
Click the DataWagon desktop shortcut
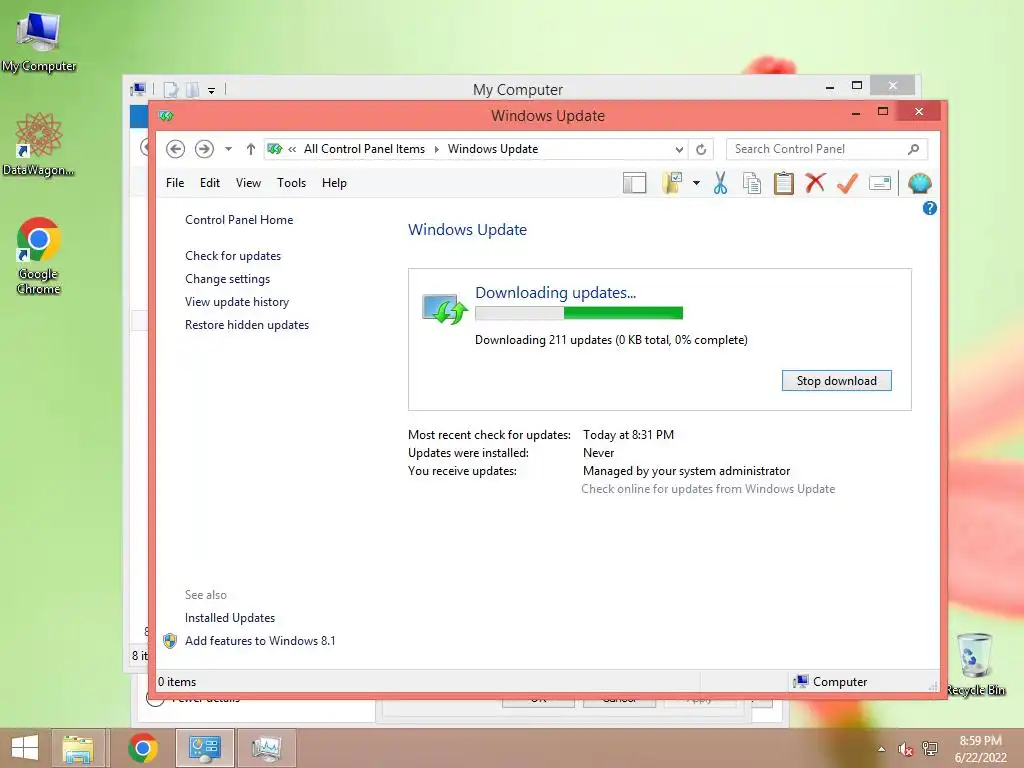point(39,144)
